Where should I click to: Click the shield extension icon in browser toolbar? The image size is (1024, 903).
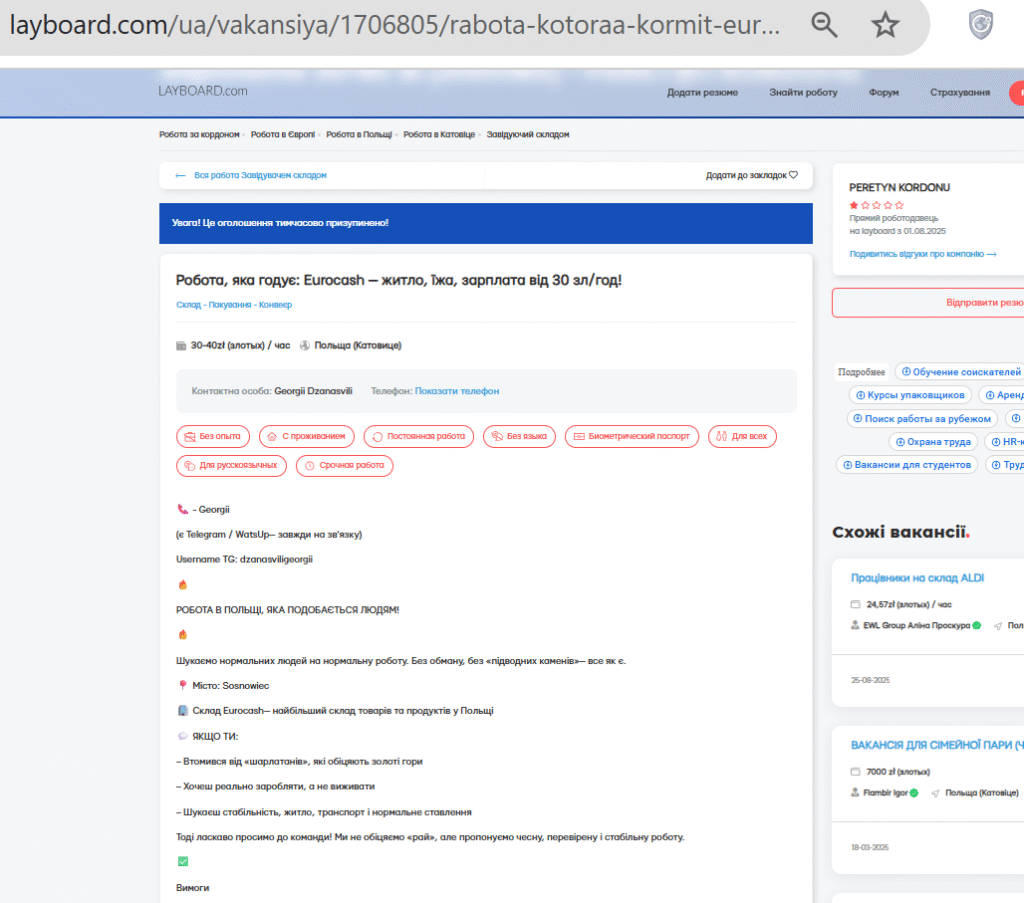click(x=981, y=26)
